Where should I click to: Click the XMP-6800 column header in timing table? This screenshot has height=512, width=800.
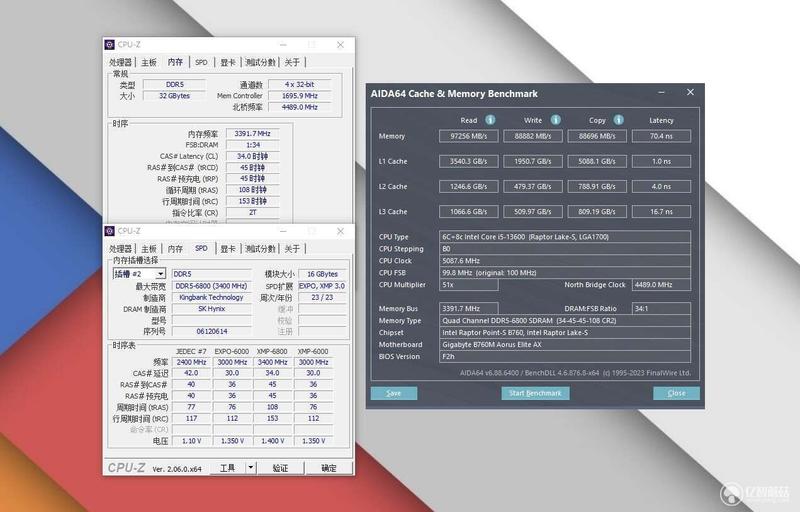[x=272, y=352]
